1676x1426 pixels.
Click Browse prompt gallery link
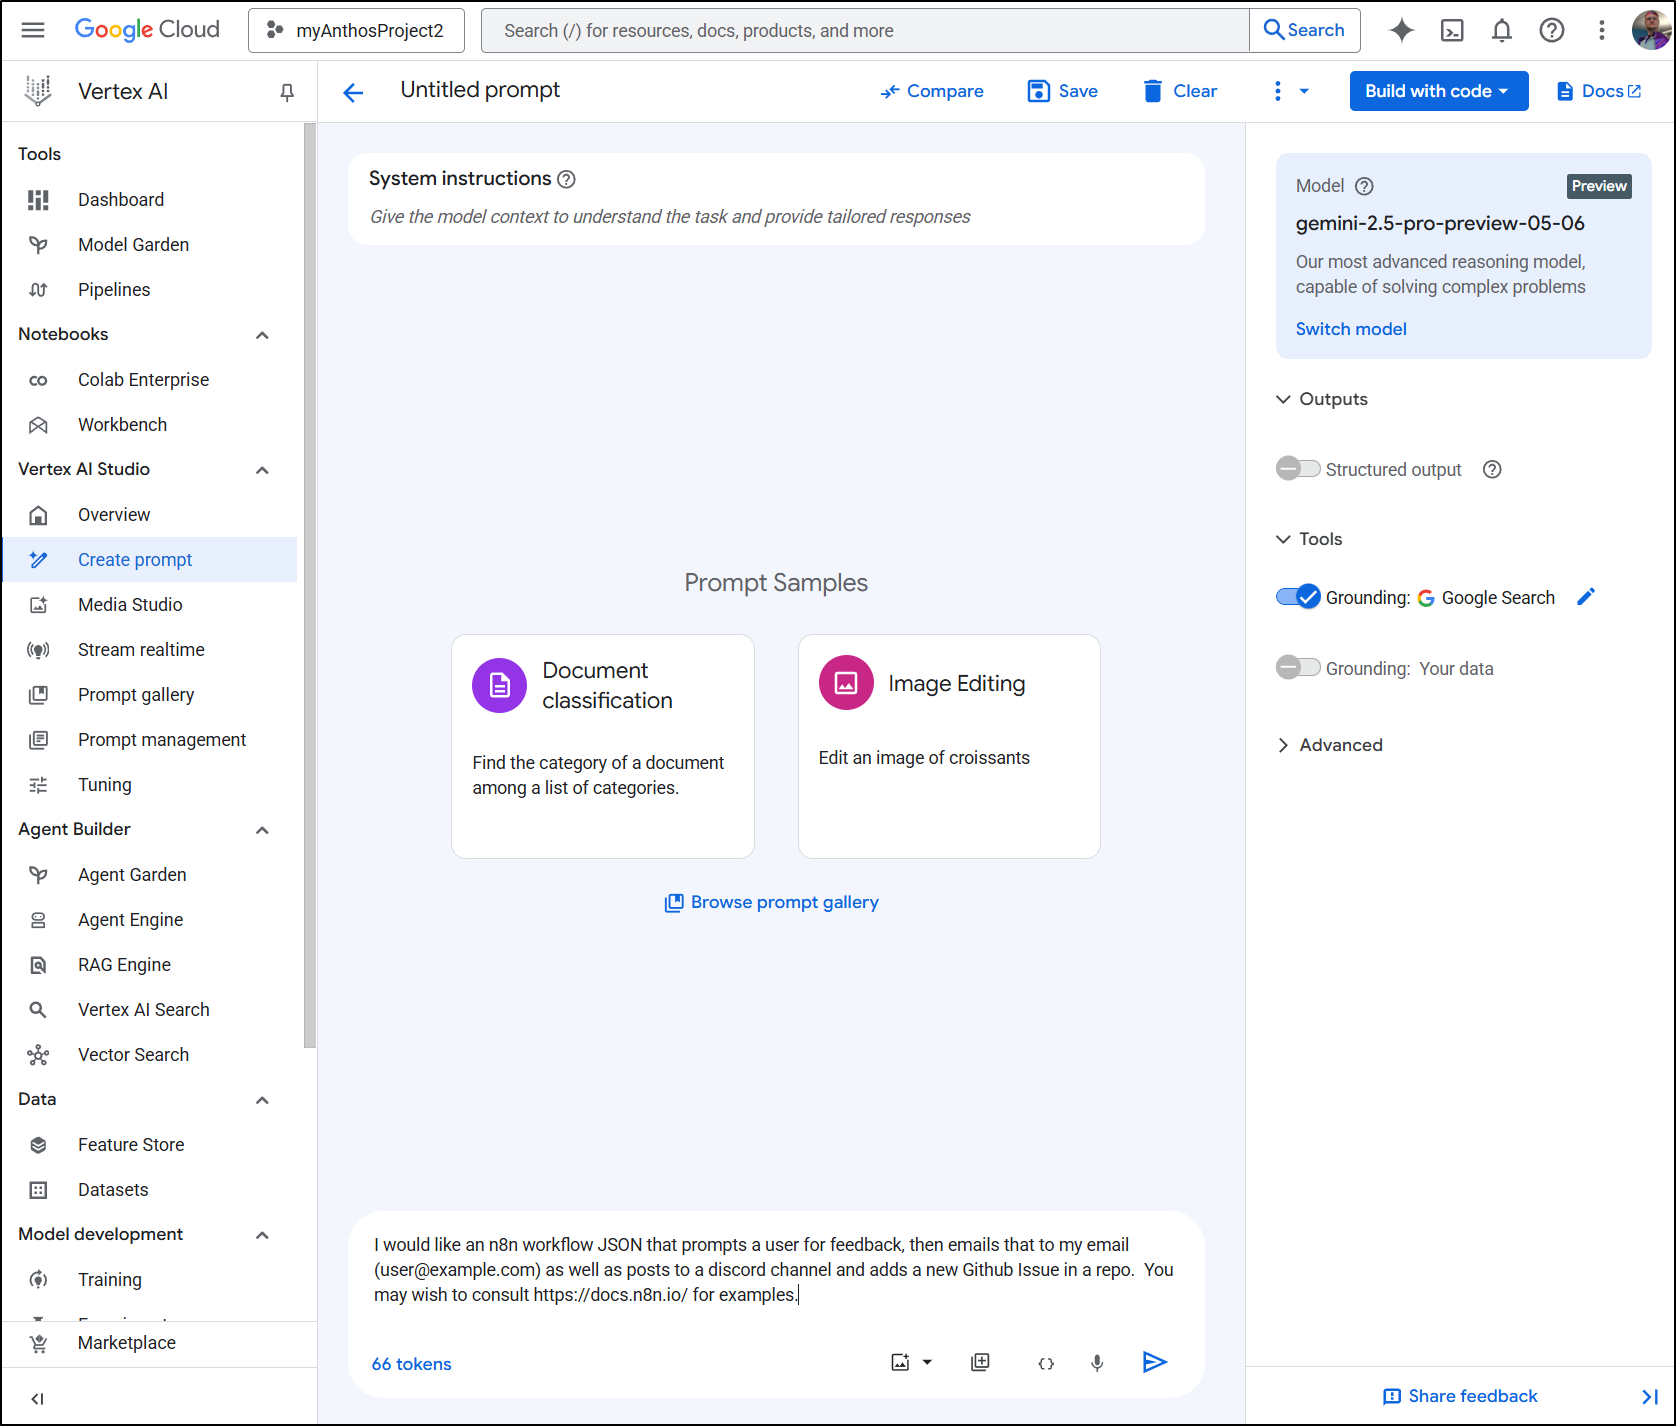(772, 902)
